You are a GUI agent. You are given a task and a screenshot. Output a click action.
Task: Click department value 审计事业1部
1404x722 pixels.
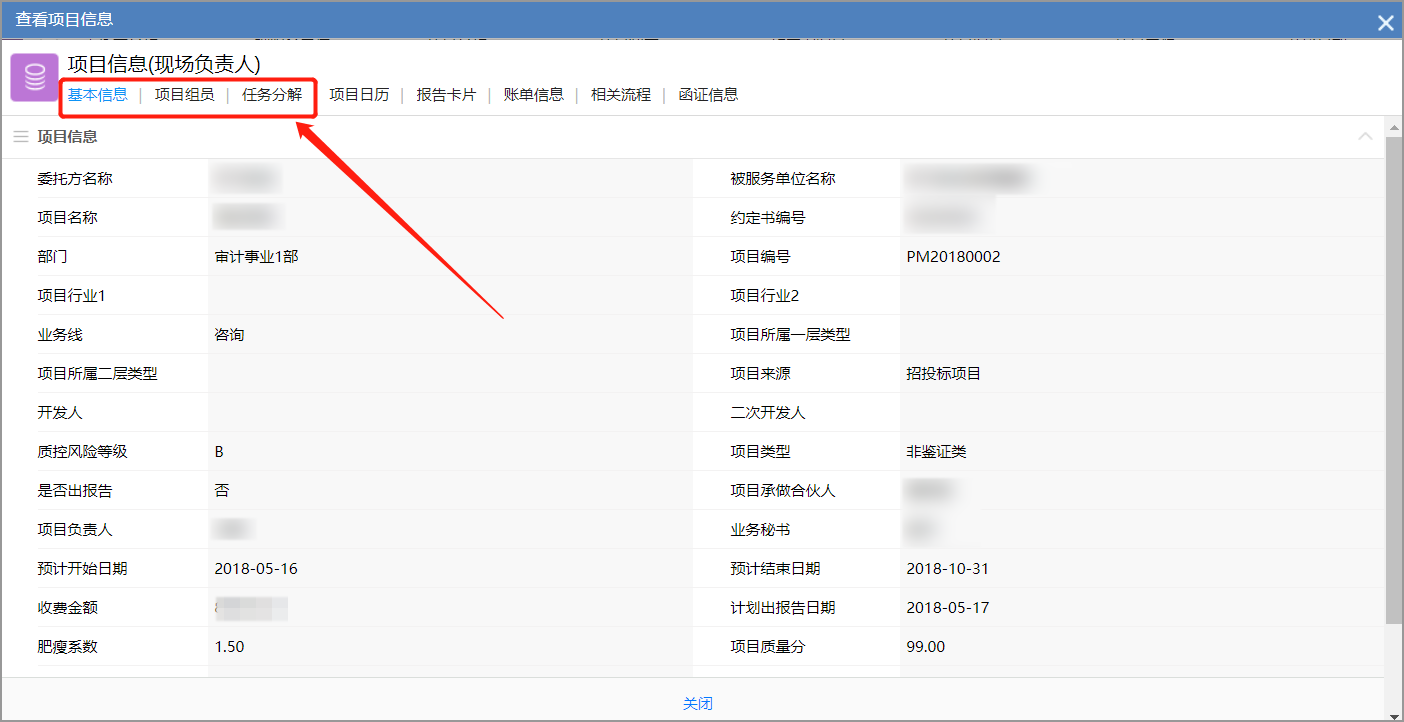click(256, 257)
